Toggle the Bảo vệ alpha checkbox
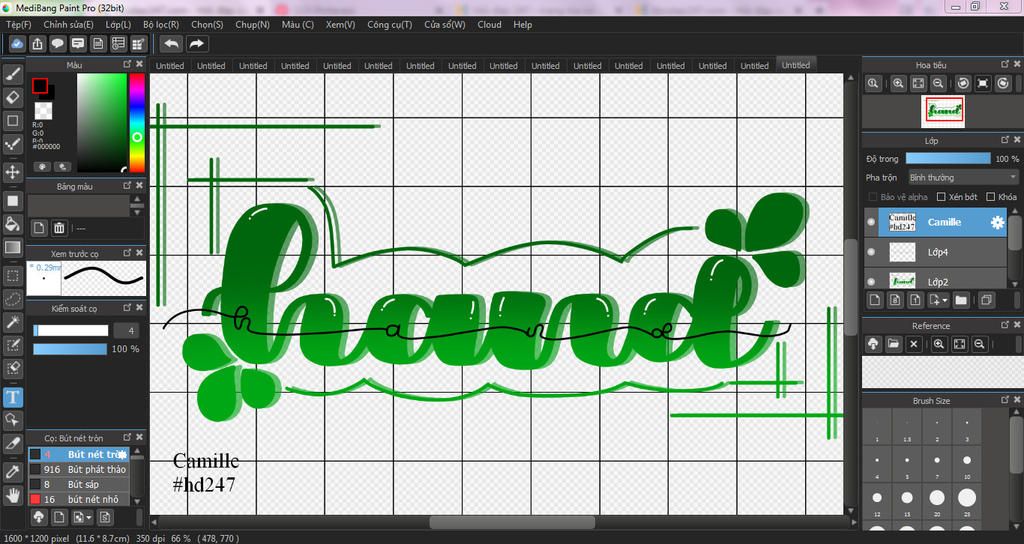The image size is (1024, 544). 872,197
